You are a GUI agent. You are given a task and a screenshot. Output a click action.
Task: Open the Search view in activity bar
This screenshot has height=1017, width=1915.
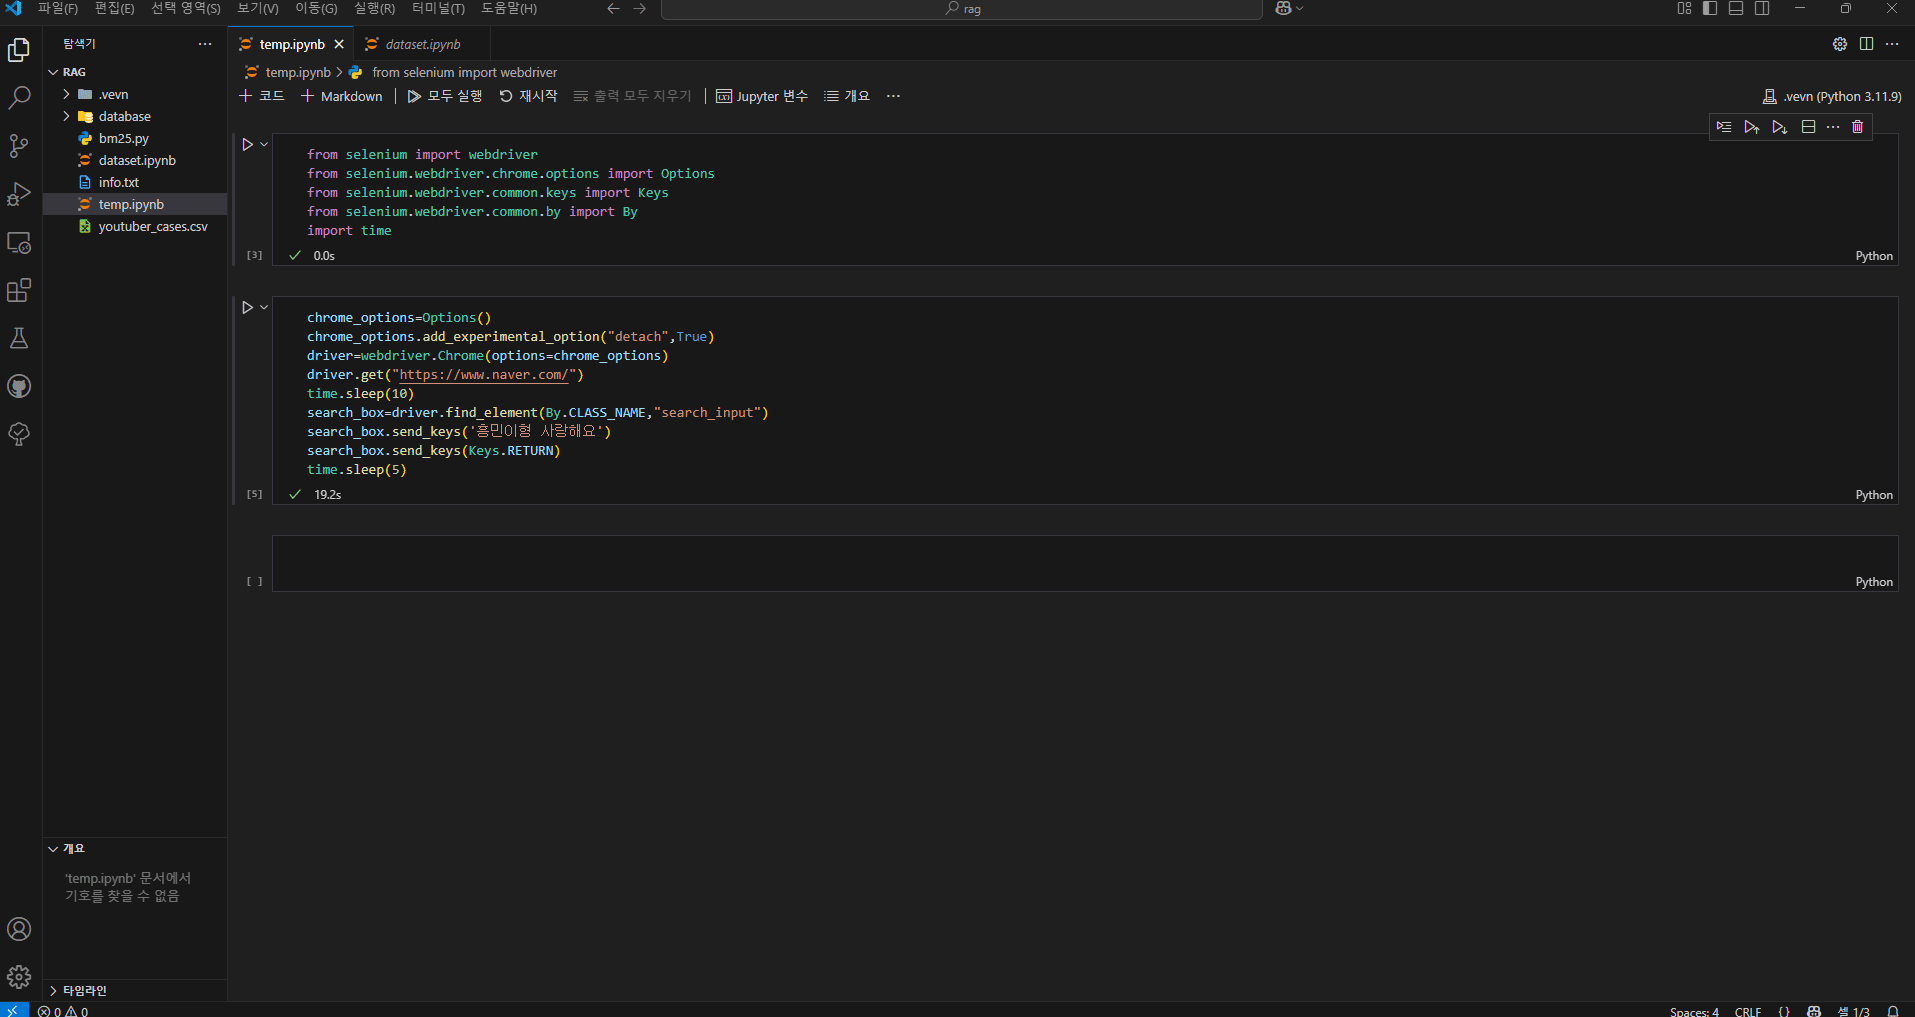(19, 98)
